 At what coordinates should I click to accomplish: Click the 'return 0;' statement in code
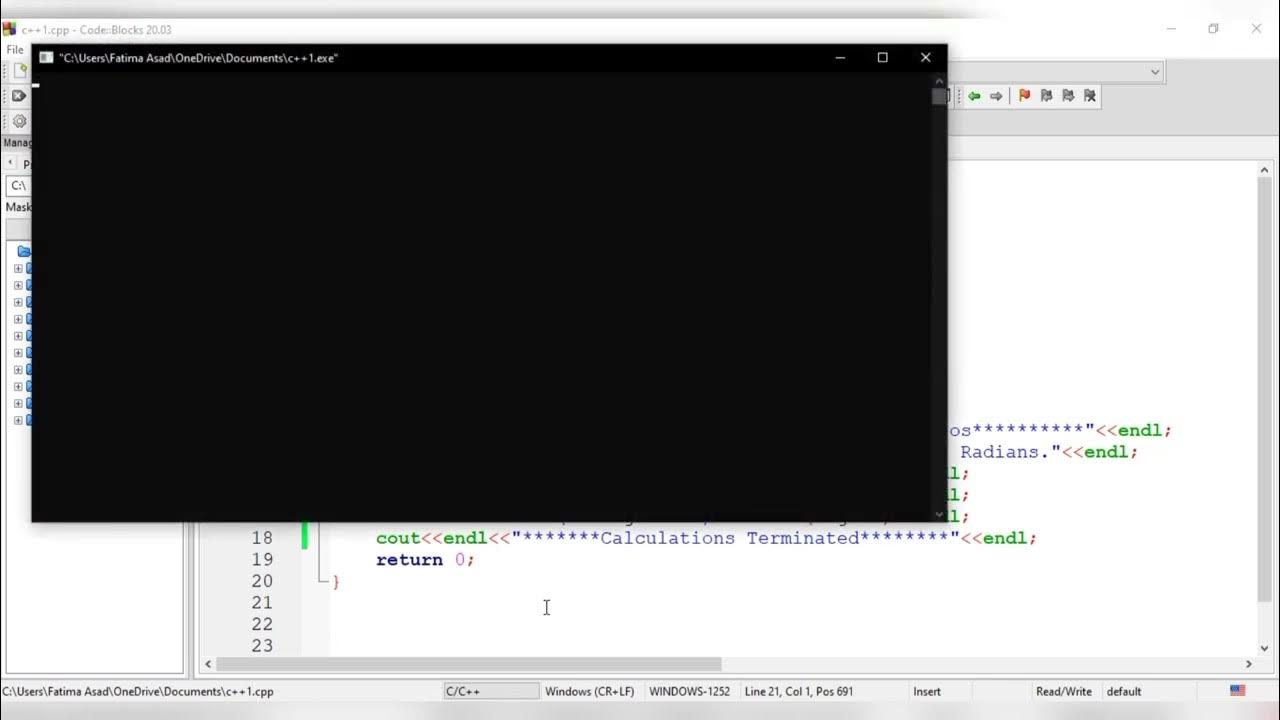click(425, 560)
